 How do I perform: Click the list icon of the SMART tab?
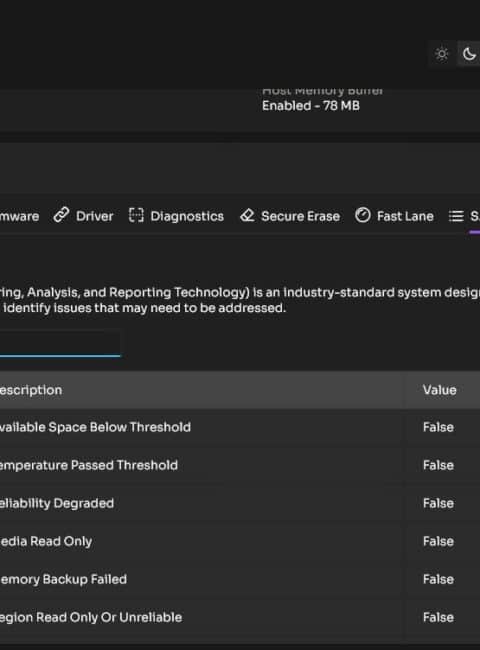point(456,216)
